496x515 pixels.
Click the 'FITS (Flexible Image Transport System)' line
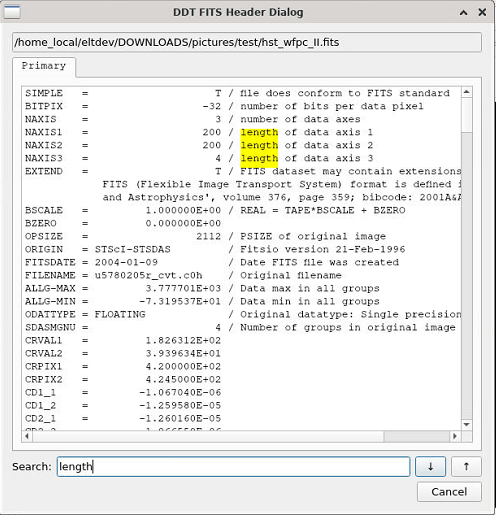pos(281,184)
